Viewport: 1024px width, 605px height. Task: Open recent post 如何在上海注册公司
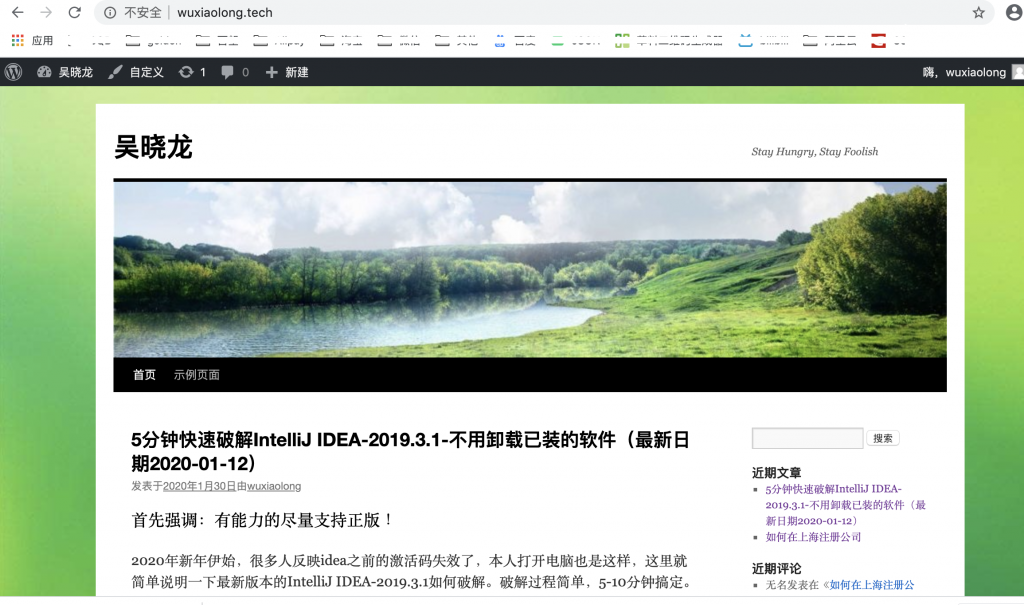813,537
